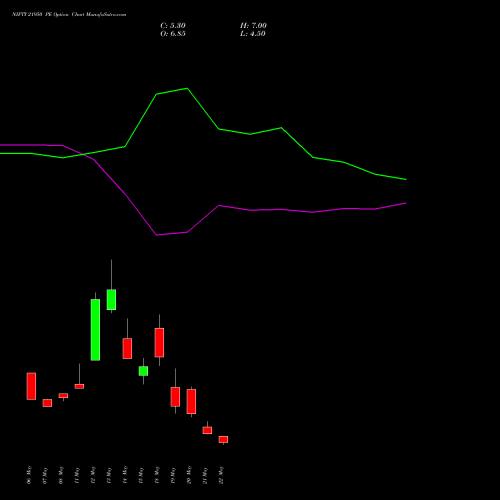Select the 11 May date label
Image resolution: width=500 pixels, height=500 pixels.
point(77,475)
